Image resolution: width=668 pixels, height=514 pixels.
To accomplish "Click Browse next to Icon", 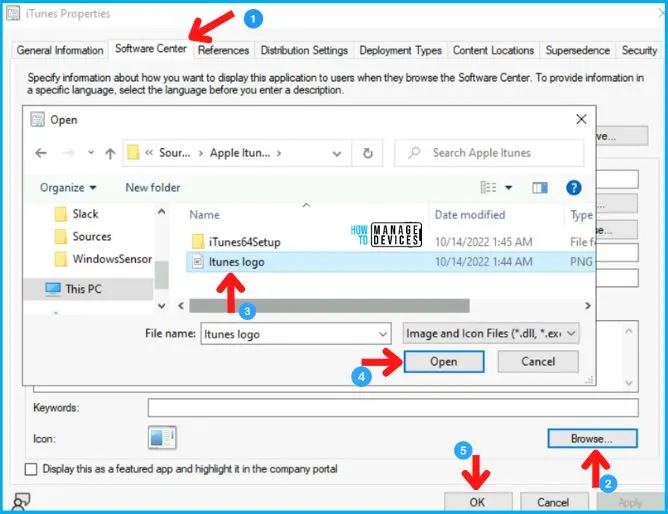I will (x=592, y=438).
